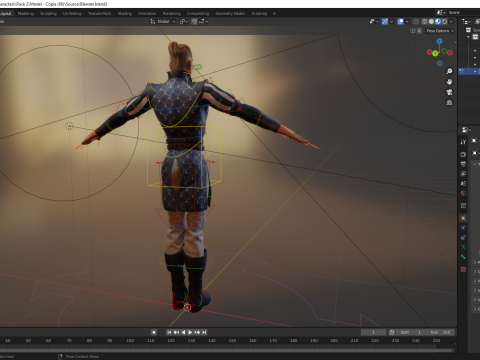Open the object types visibility dropdown
This screenshot has width=480, height=360.
[374, 22]
